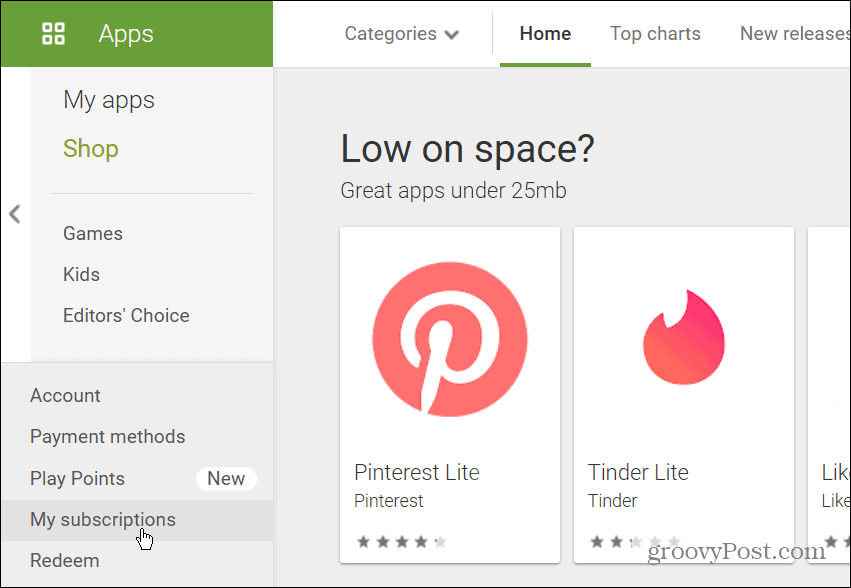Click the Tinder Lite flame icon
Screen dimensions: 851x588
(683, 338)
